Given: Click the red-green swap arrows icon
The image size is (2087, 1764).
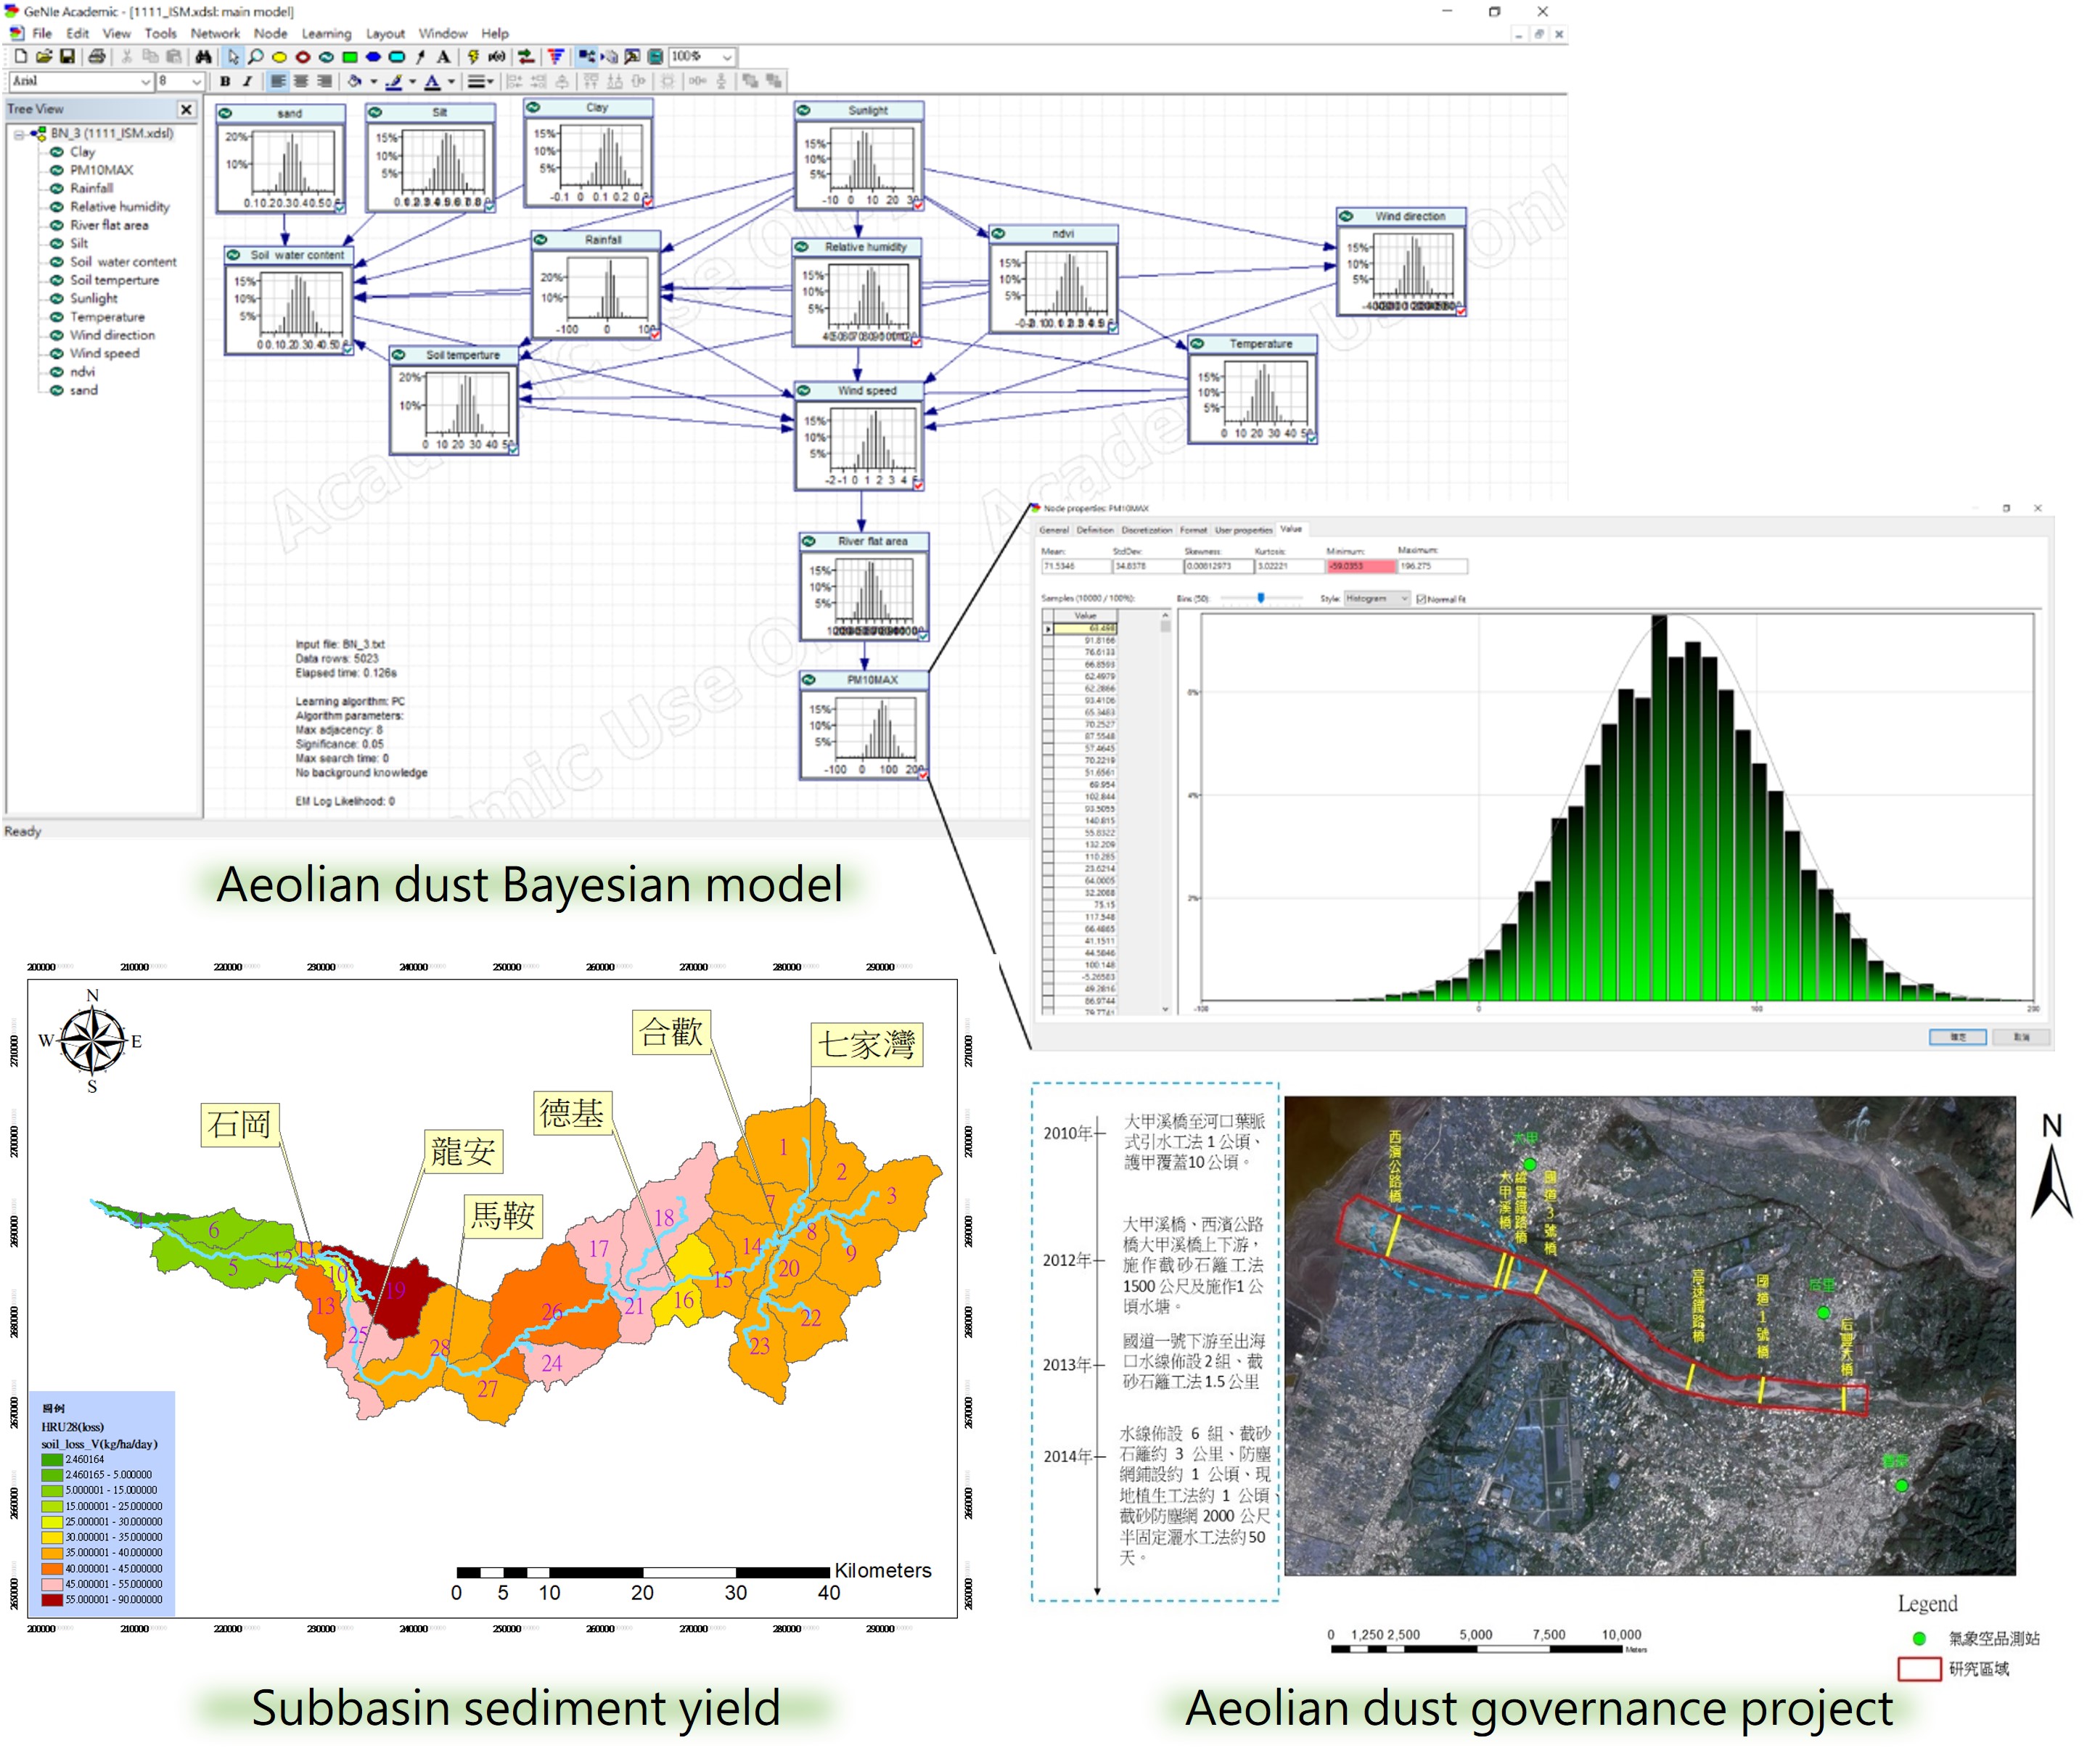Looking at the screenshot, I should [x=526, y=57].
